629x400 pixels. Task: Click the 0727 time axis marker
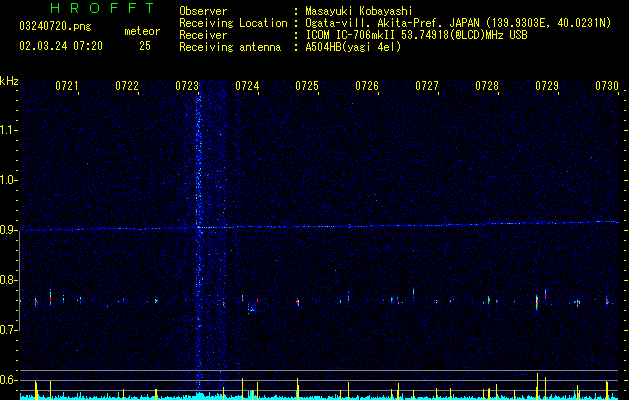(427, 85)
